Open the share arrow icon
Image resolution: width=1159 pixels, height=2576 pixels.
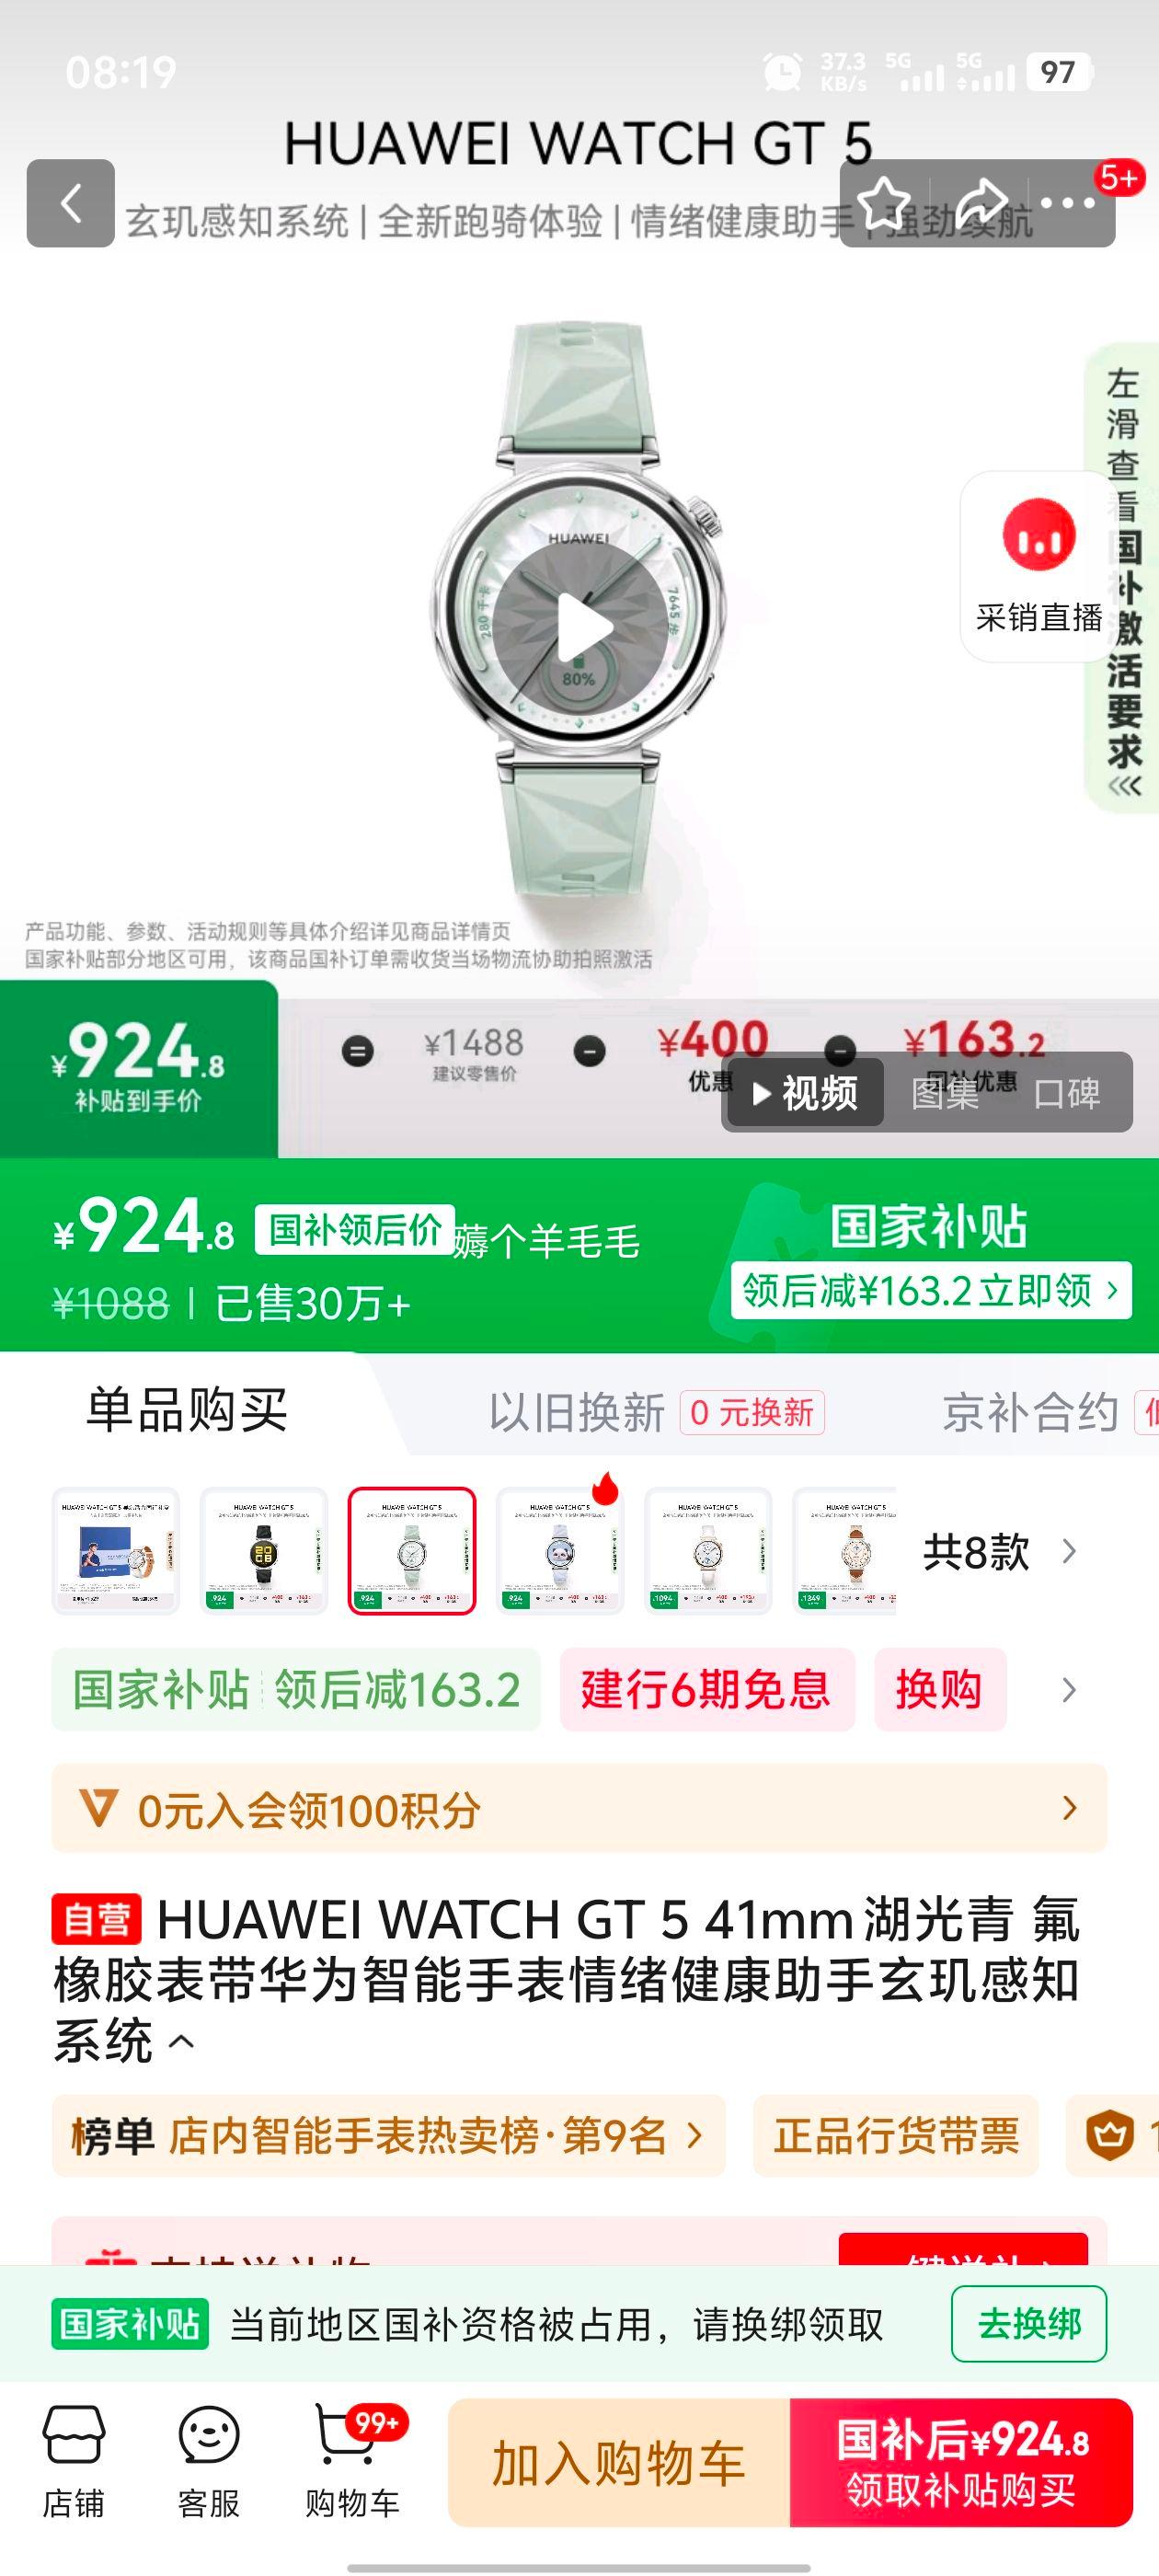point(980,203)
